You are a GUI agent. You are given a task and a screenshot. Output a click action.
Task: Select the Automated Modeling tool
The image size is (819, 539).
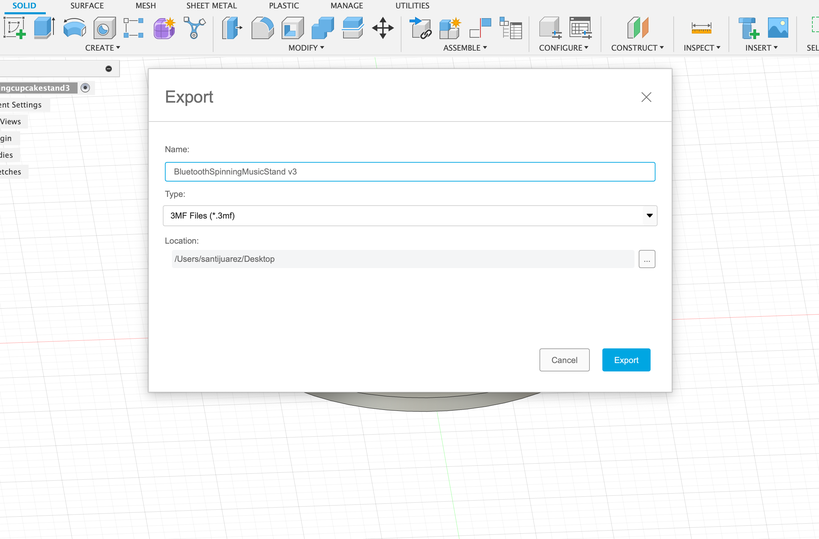[x=194, y=28]
